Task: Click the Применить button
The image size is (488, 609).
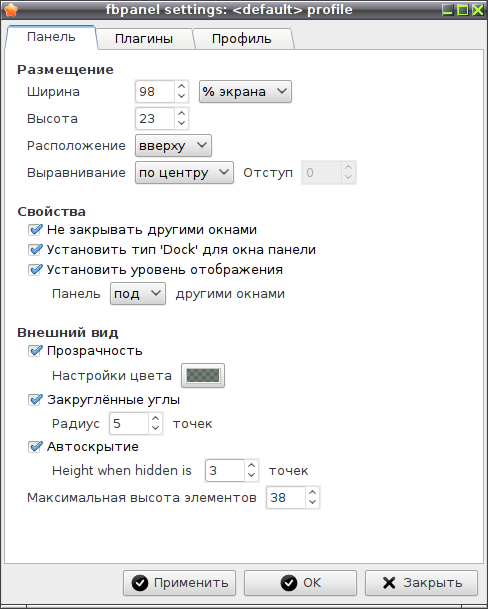Action: [180, 583]
